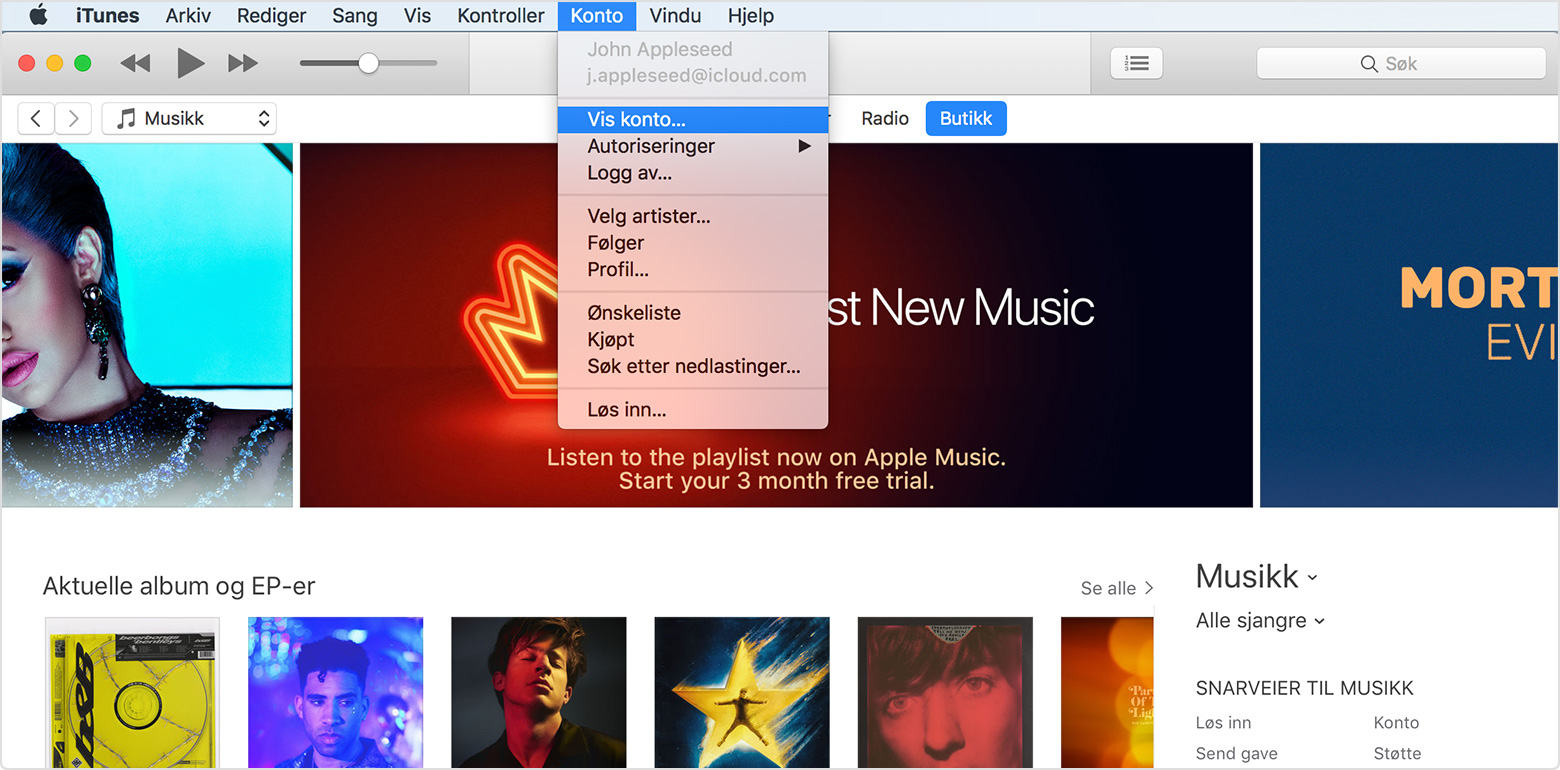This screenshot has height=770, width=1560.
Task: Click the Se alle link
Action: tap(1109, 588)
